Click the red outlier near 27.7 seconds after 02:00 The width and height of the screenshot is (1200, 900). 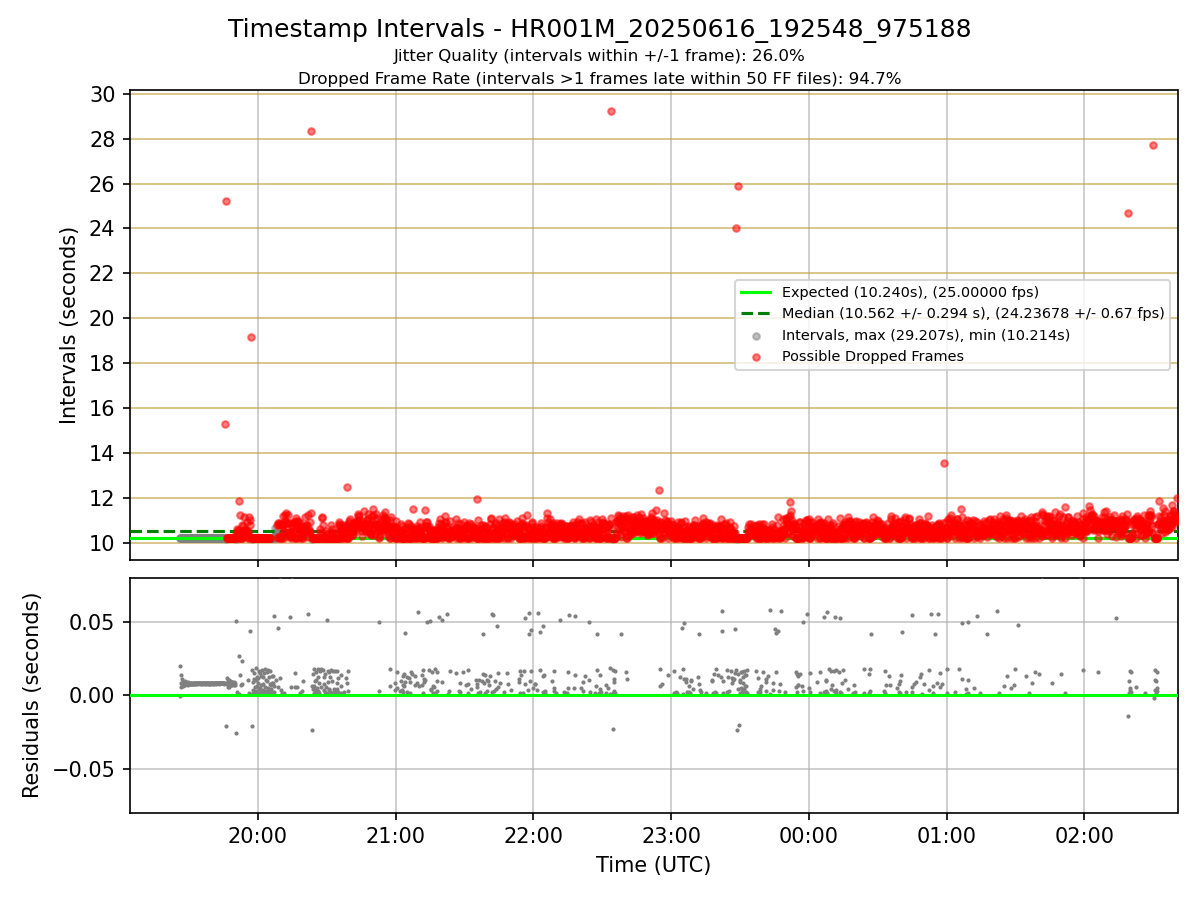point(1153,145)
